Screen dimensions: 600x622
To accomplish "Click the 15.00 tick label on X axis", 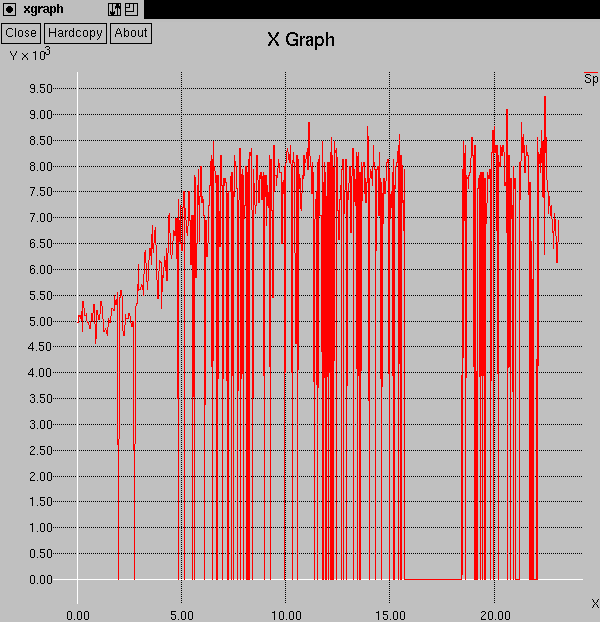I will tap(390, 615).
